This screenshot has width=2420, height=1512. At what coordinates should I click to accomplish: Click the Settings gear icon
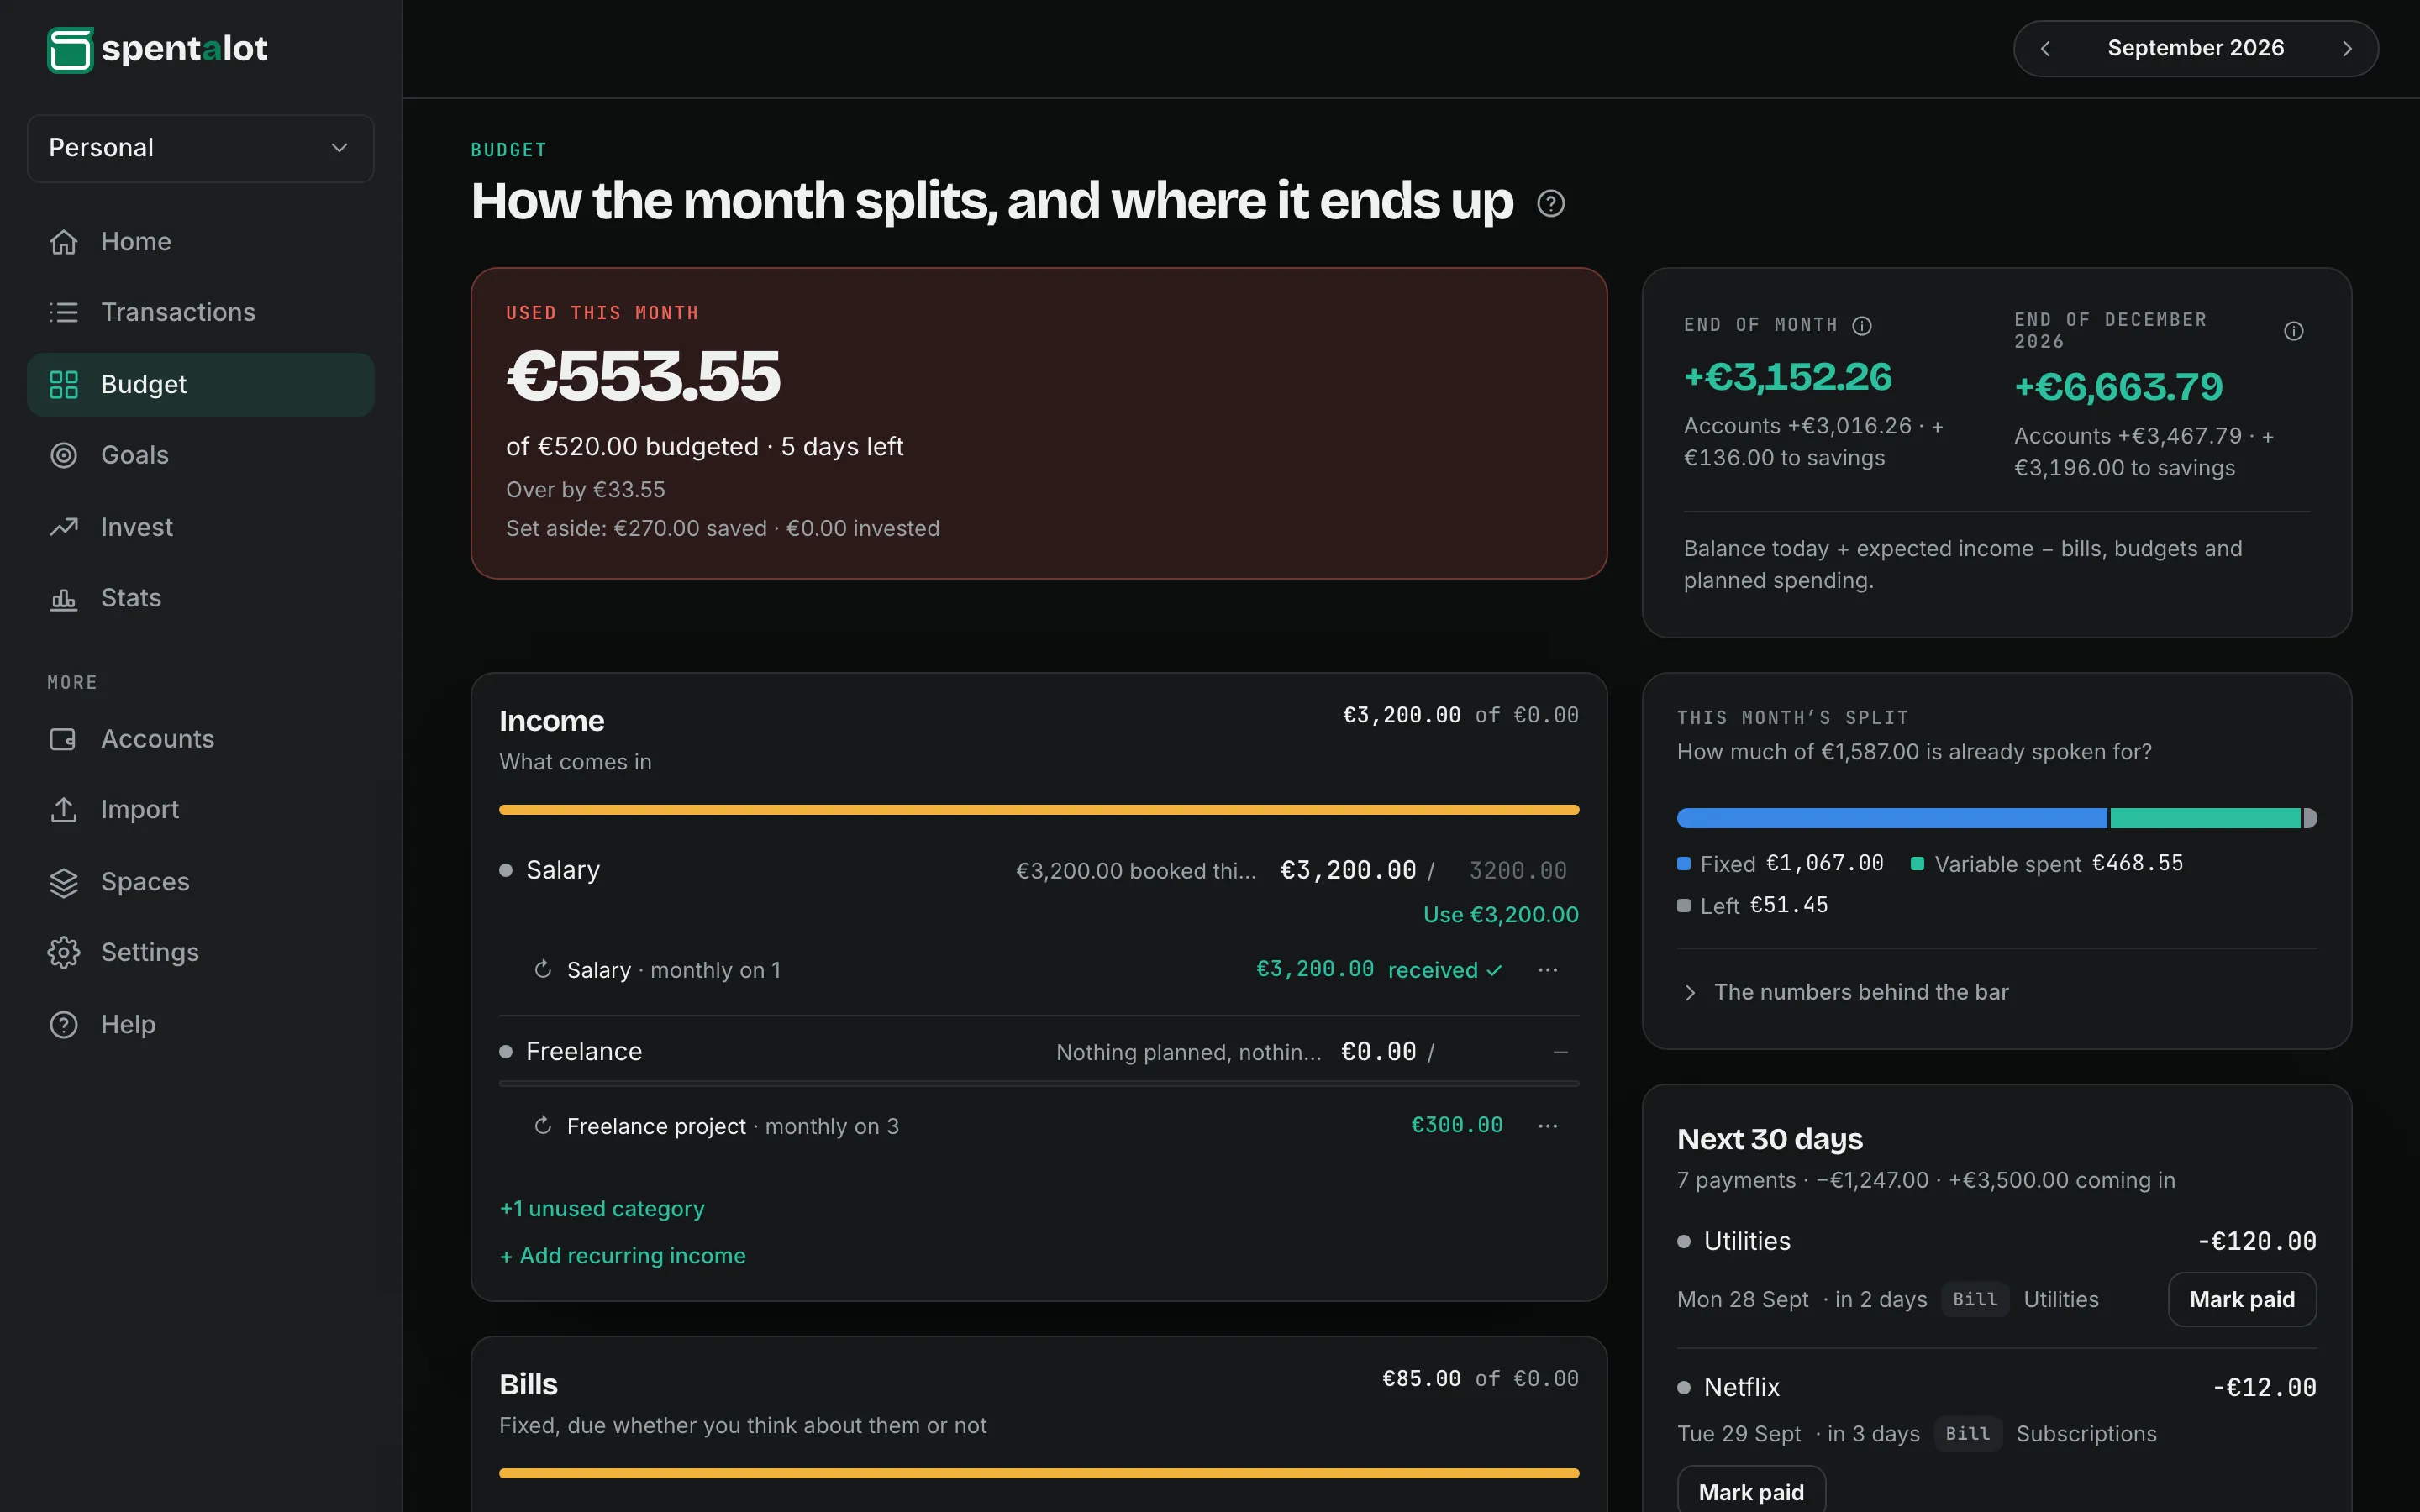[x=64, y=952]
